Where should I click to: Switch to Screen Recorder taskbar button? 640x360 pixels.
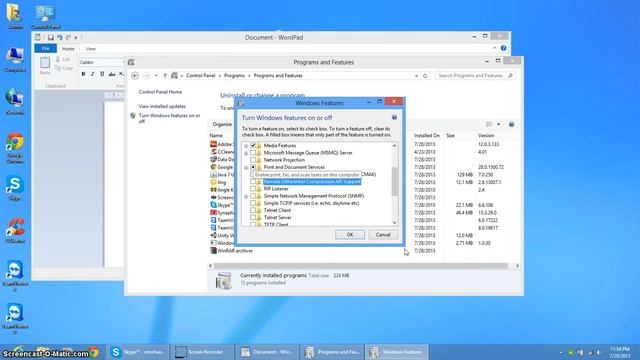[202, 352]
